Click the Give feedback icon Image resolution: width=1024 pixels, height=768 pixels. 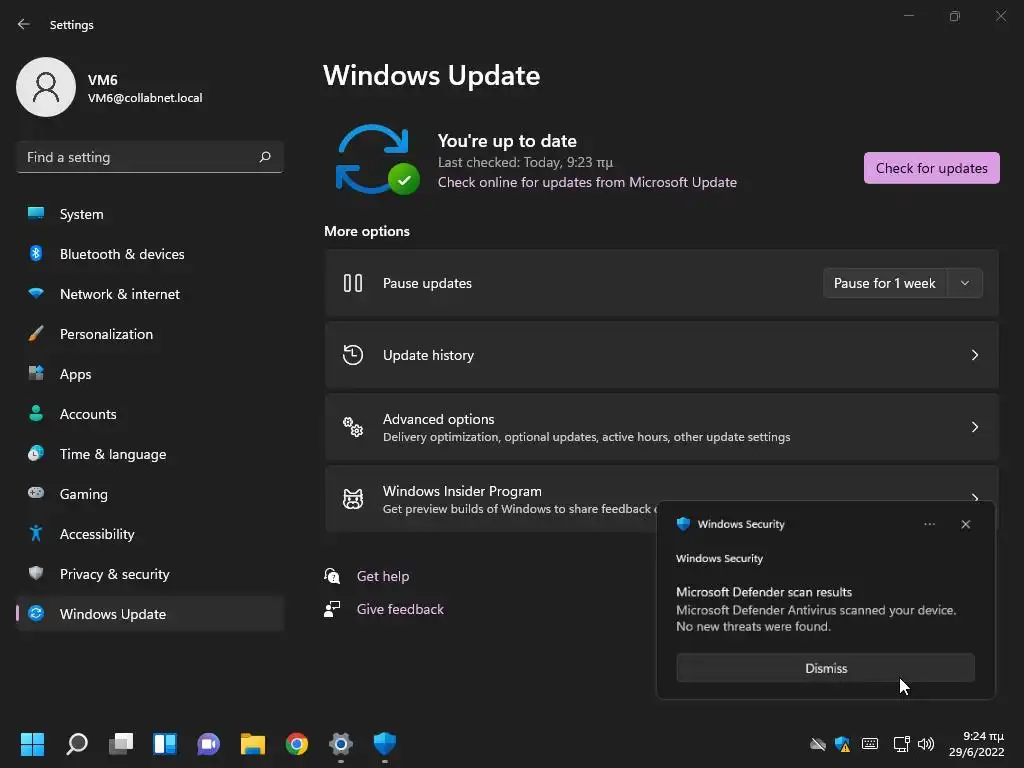(332, 609)
